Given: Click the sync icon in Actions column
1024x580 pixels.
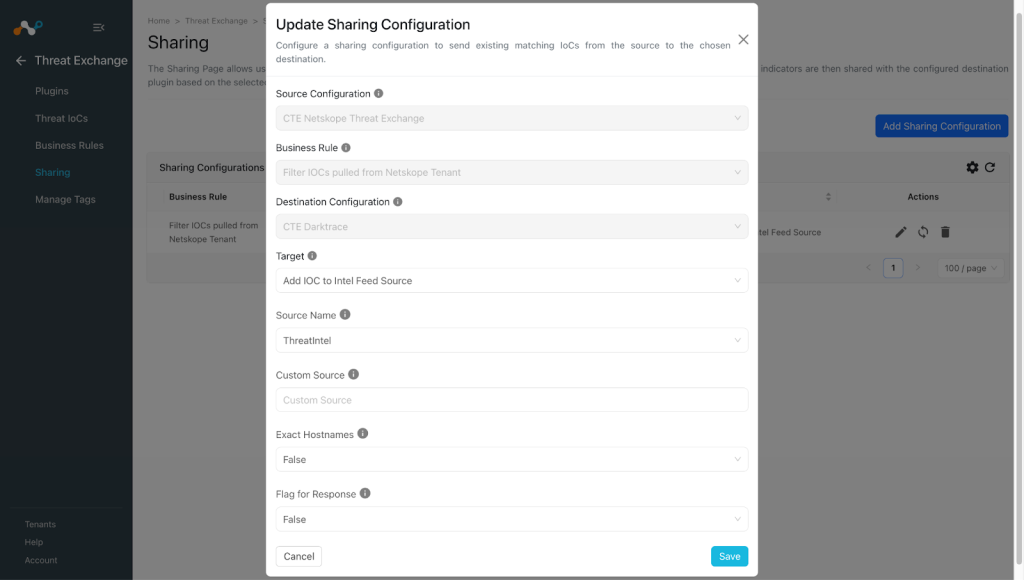Looking at the screenshot, I should [x=923, y=232].
